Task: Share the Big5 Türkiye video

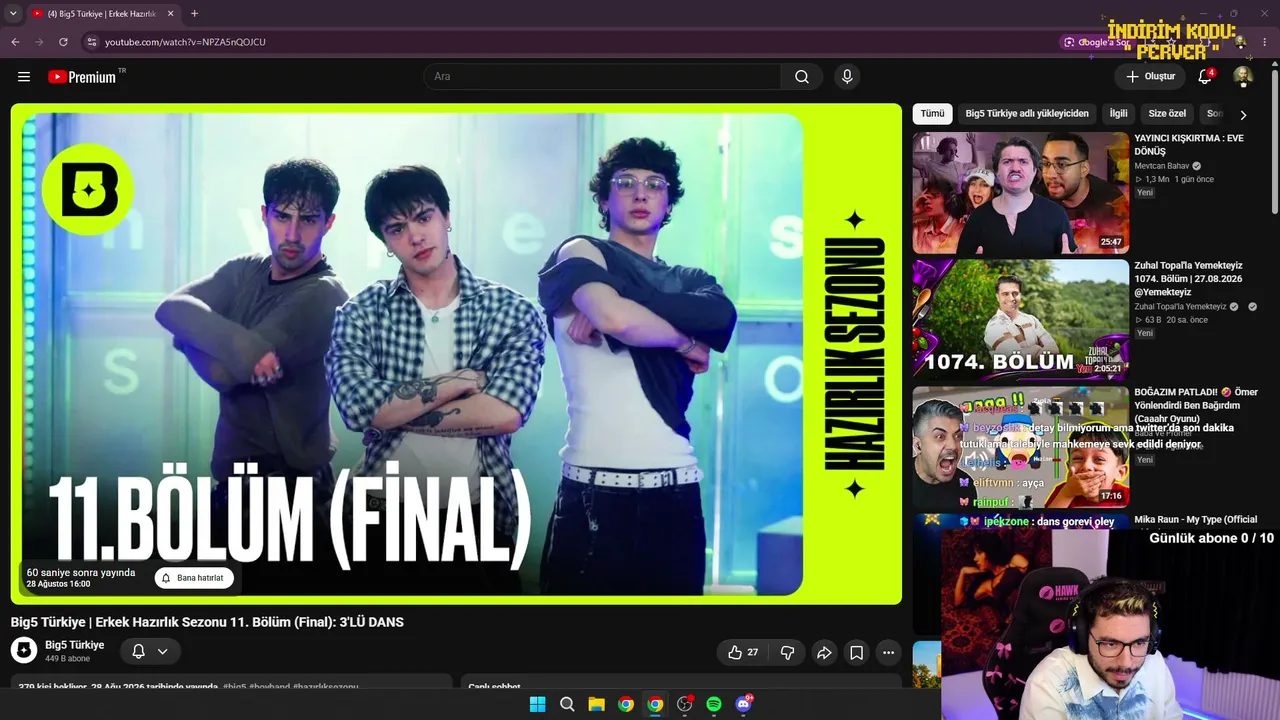Action: 824,652
